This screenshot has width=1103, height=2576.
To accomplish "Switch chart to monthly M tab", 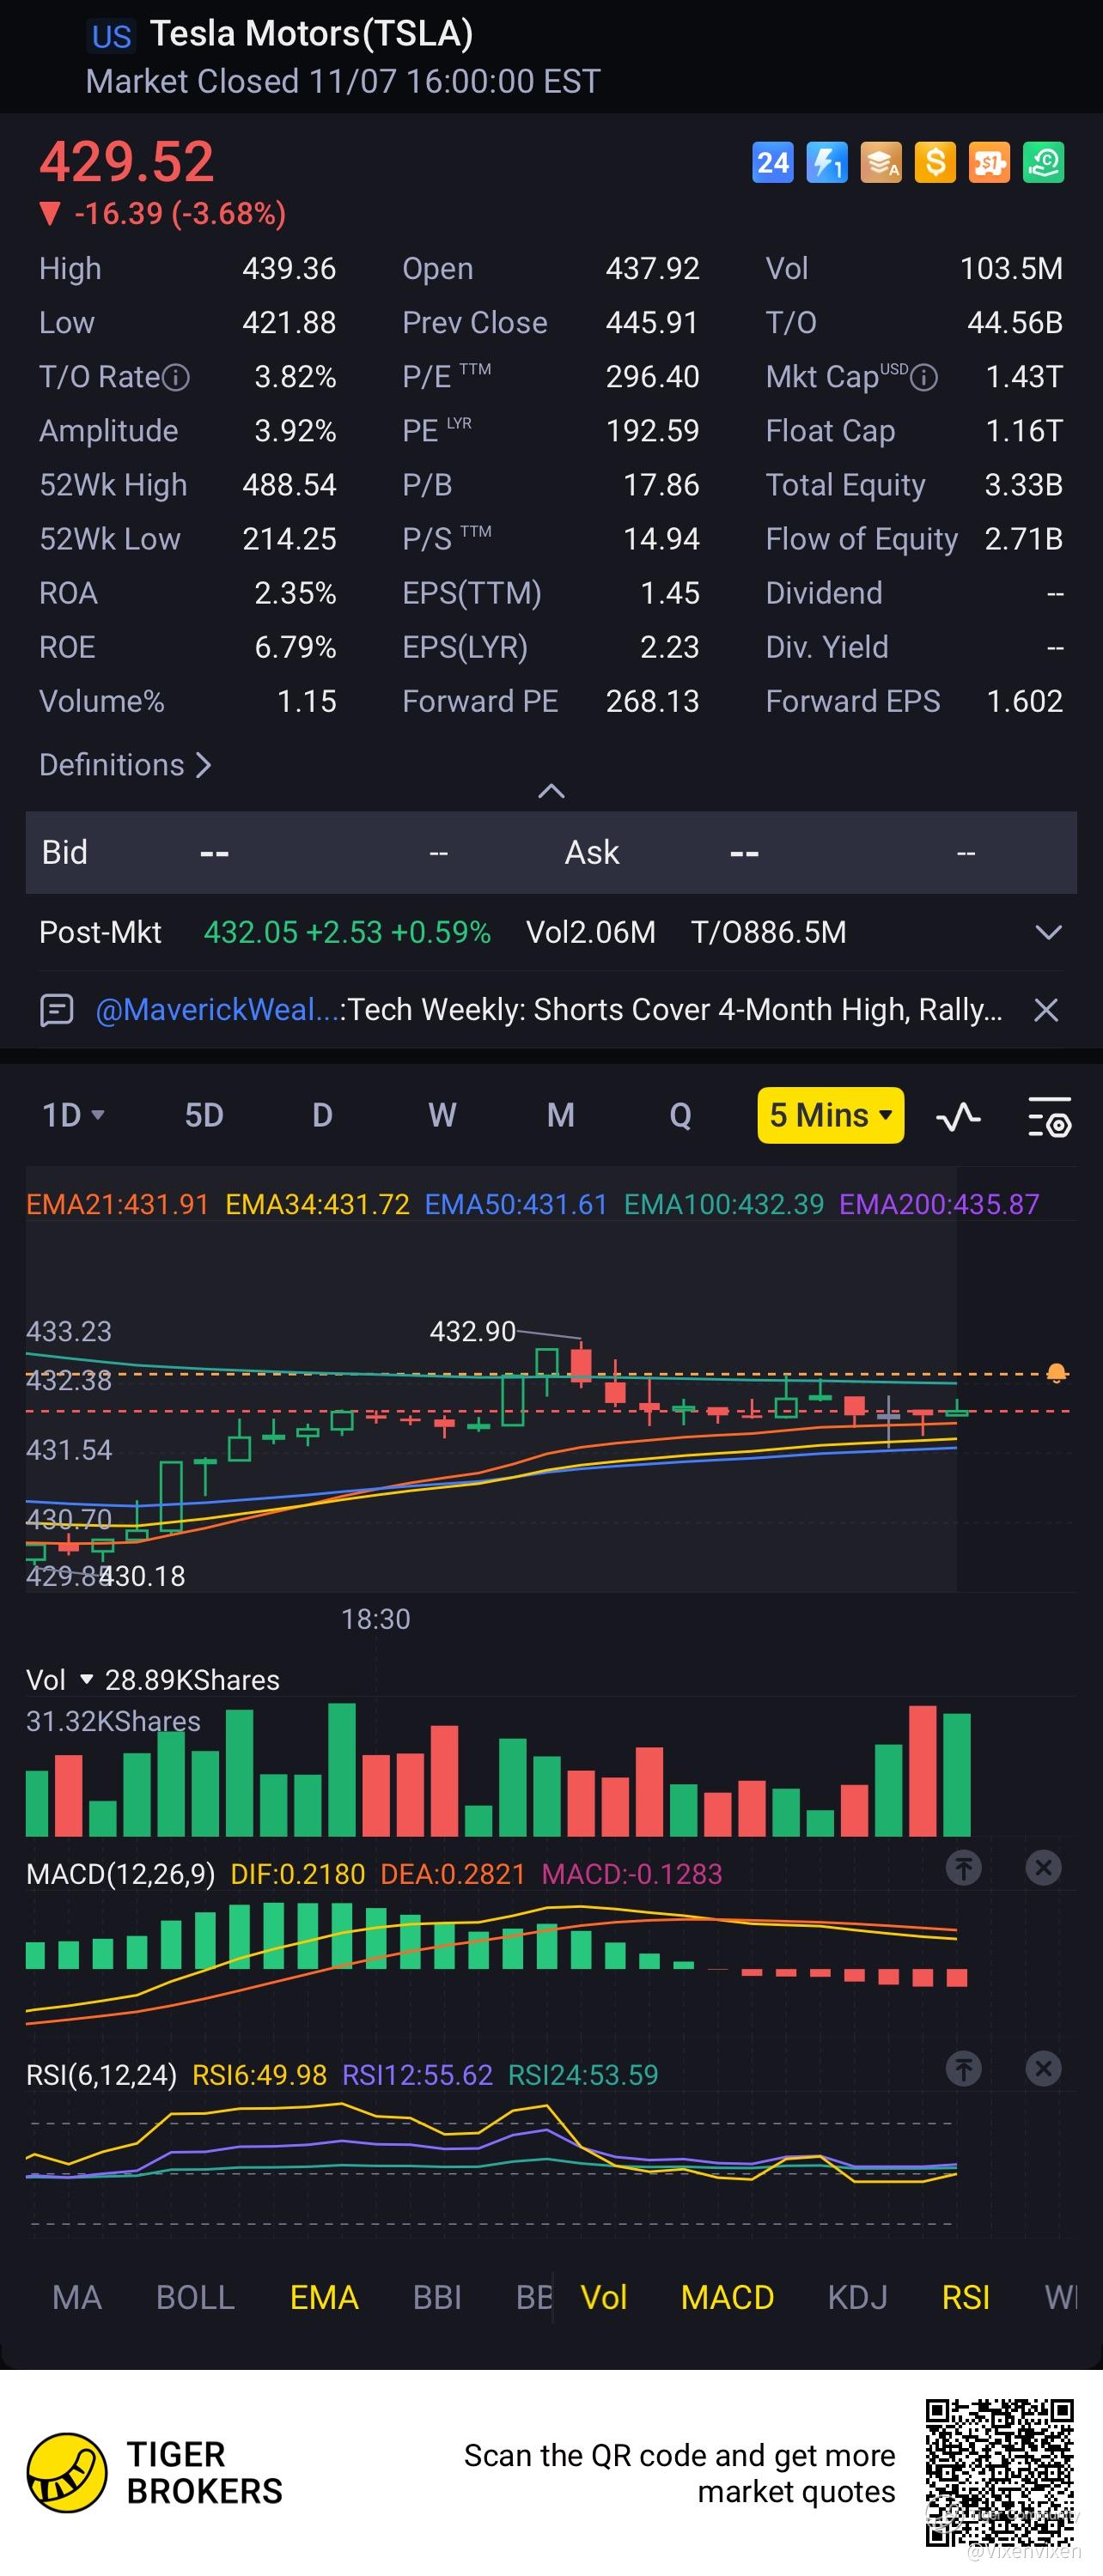I will coord(561,1115).
